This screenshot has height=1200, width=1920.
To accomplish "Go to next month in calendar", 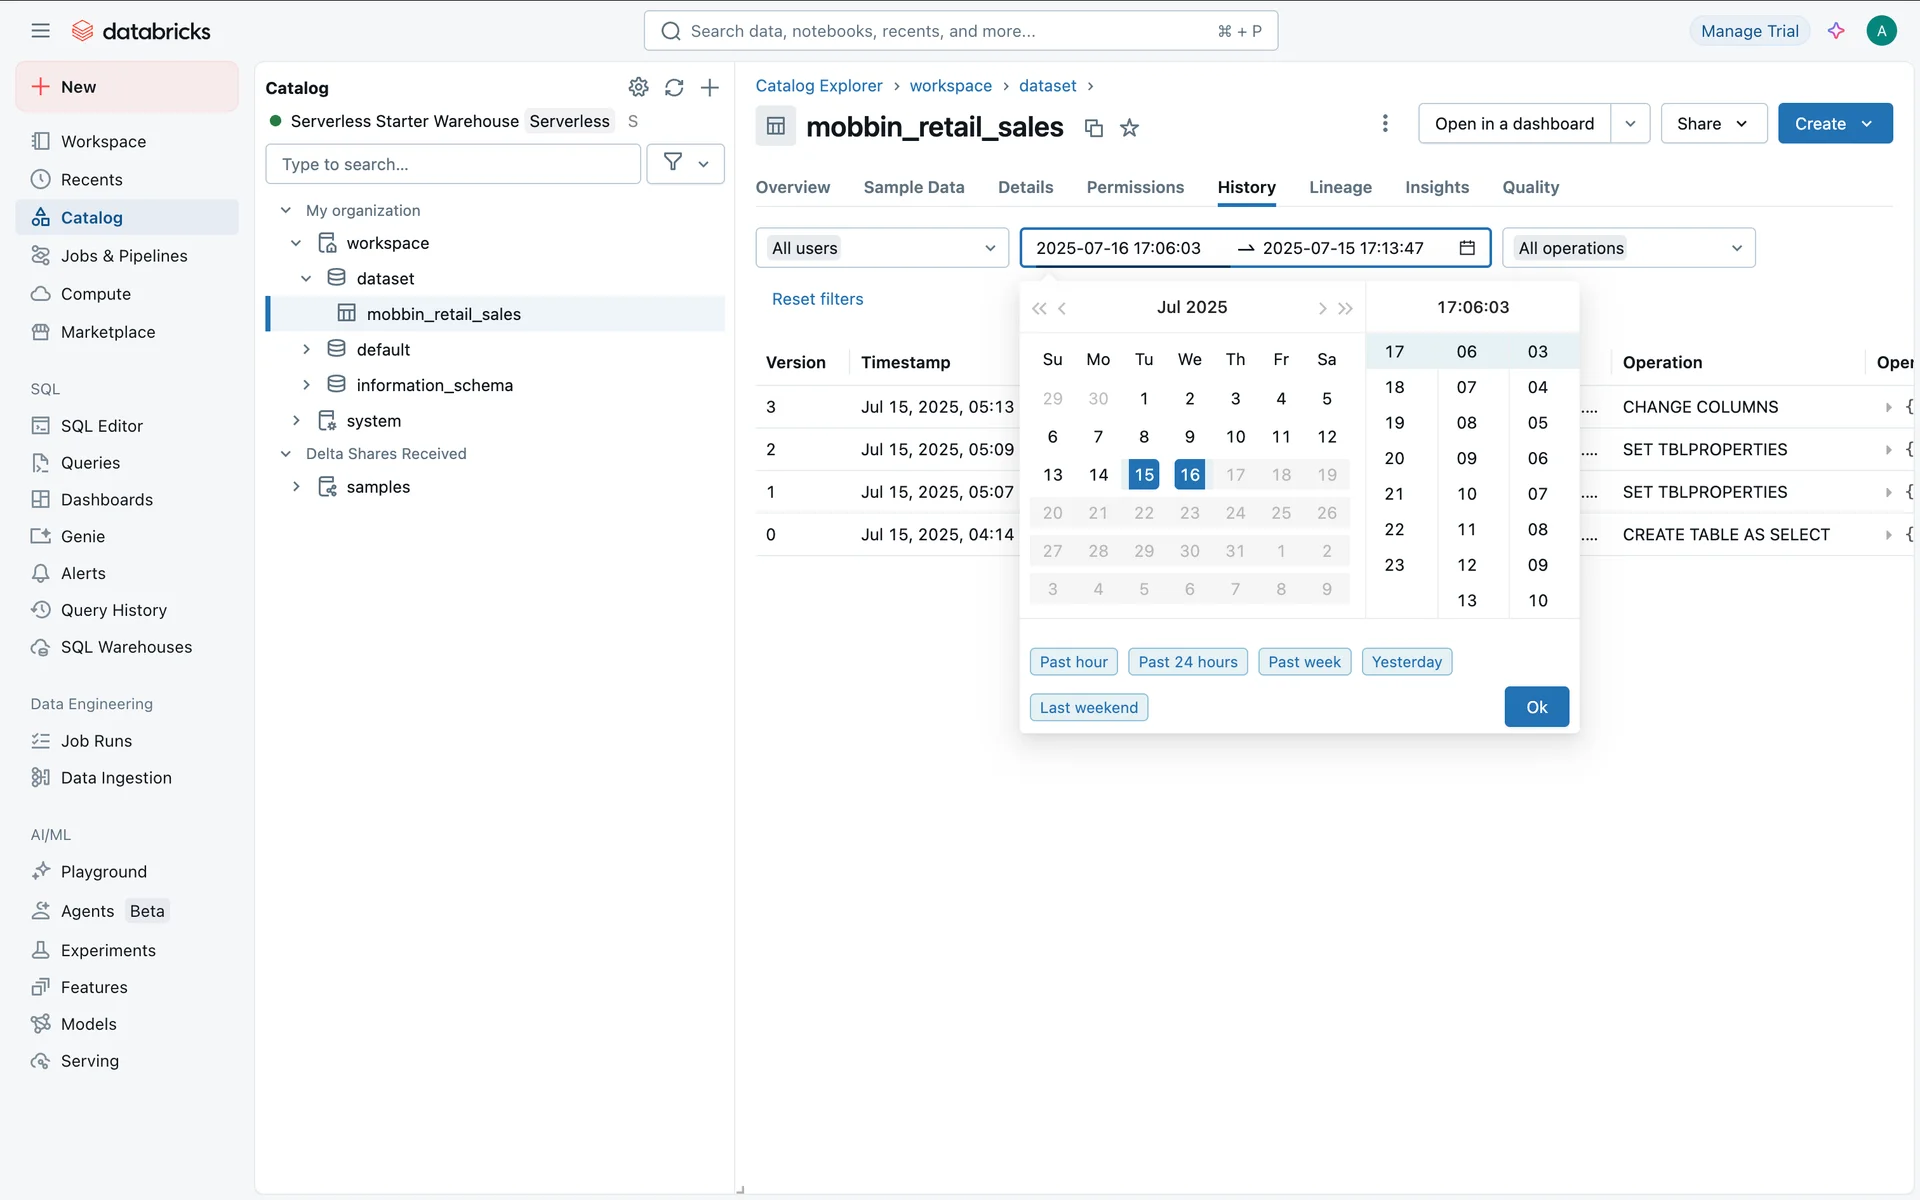I will click(1322, 308).
